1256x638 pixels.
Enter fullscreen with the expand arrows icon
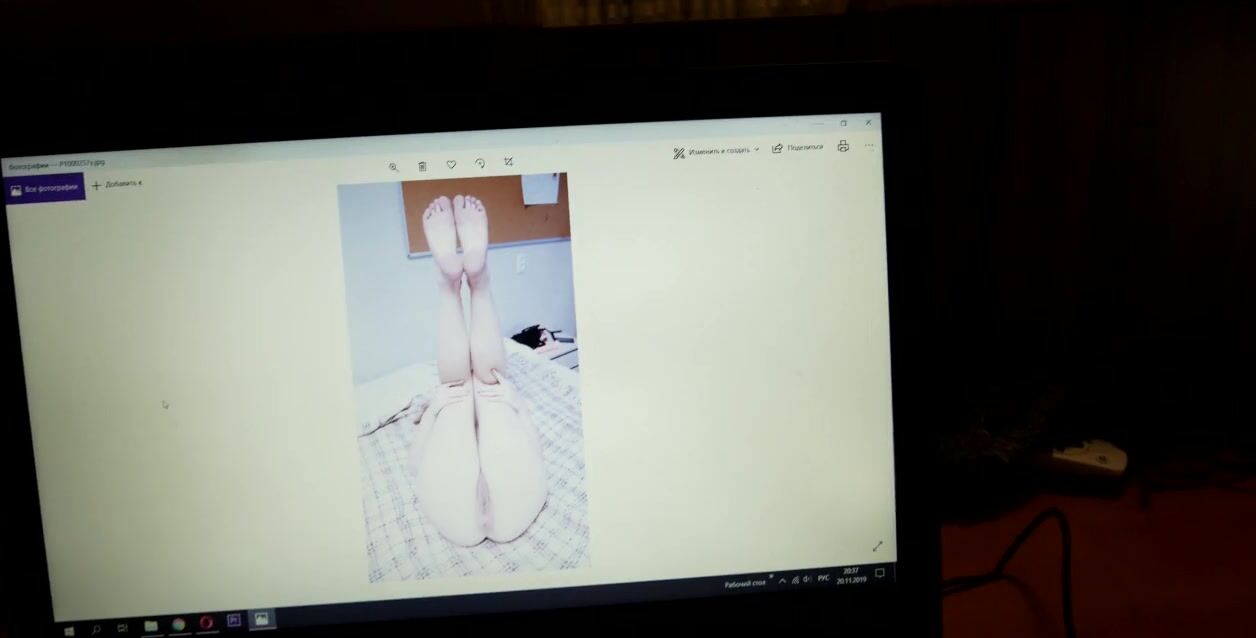coord(877,546)
